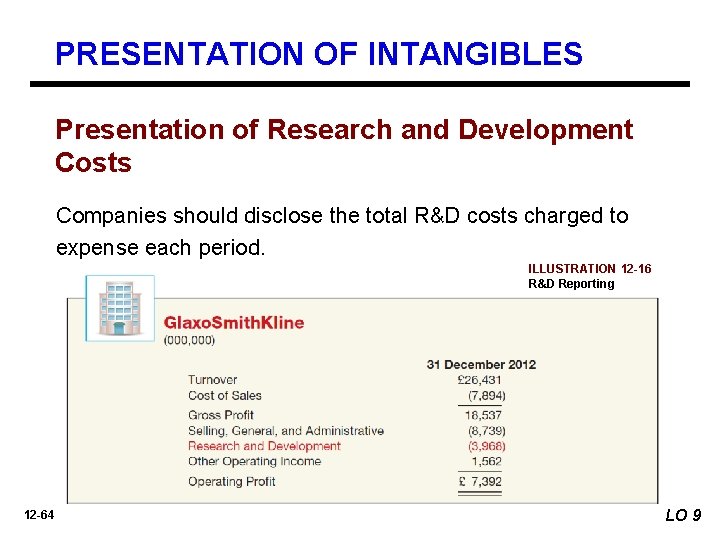Click 'Selling, General, and Administrative' label
This screenshot has height=540, width=720.
(x=286, y=431)
